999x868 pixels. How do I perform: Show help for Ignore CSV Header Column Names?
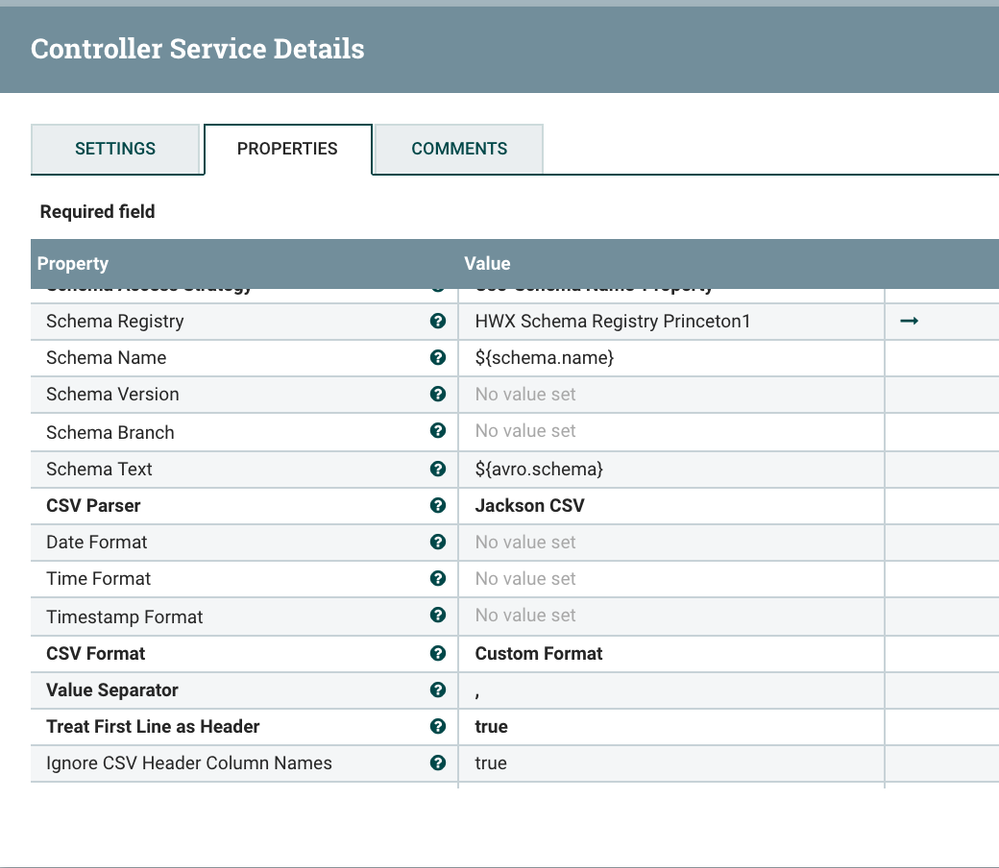(438, 763)
